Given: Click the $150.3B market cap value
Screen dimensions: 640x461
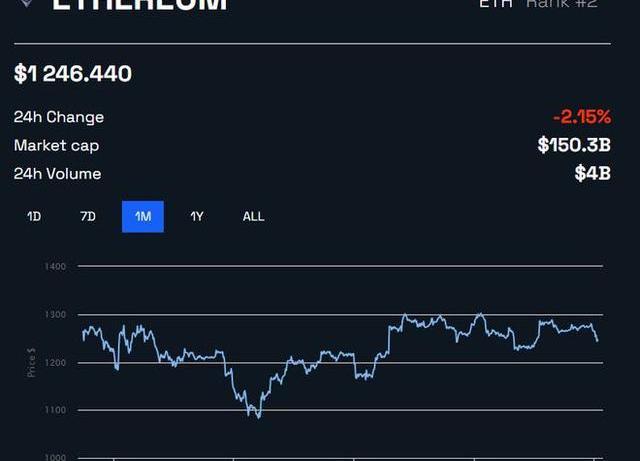Looking at the screenshot, I should 574,145.
